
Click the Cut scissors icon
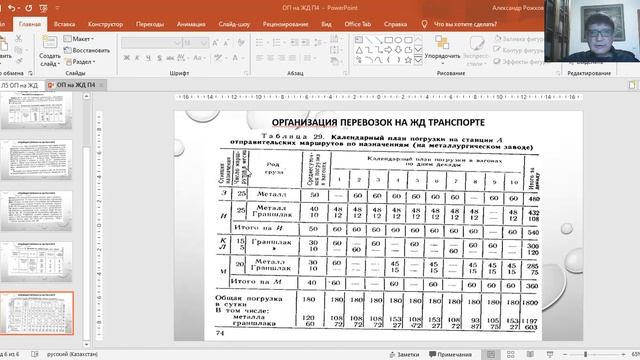18,38
